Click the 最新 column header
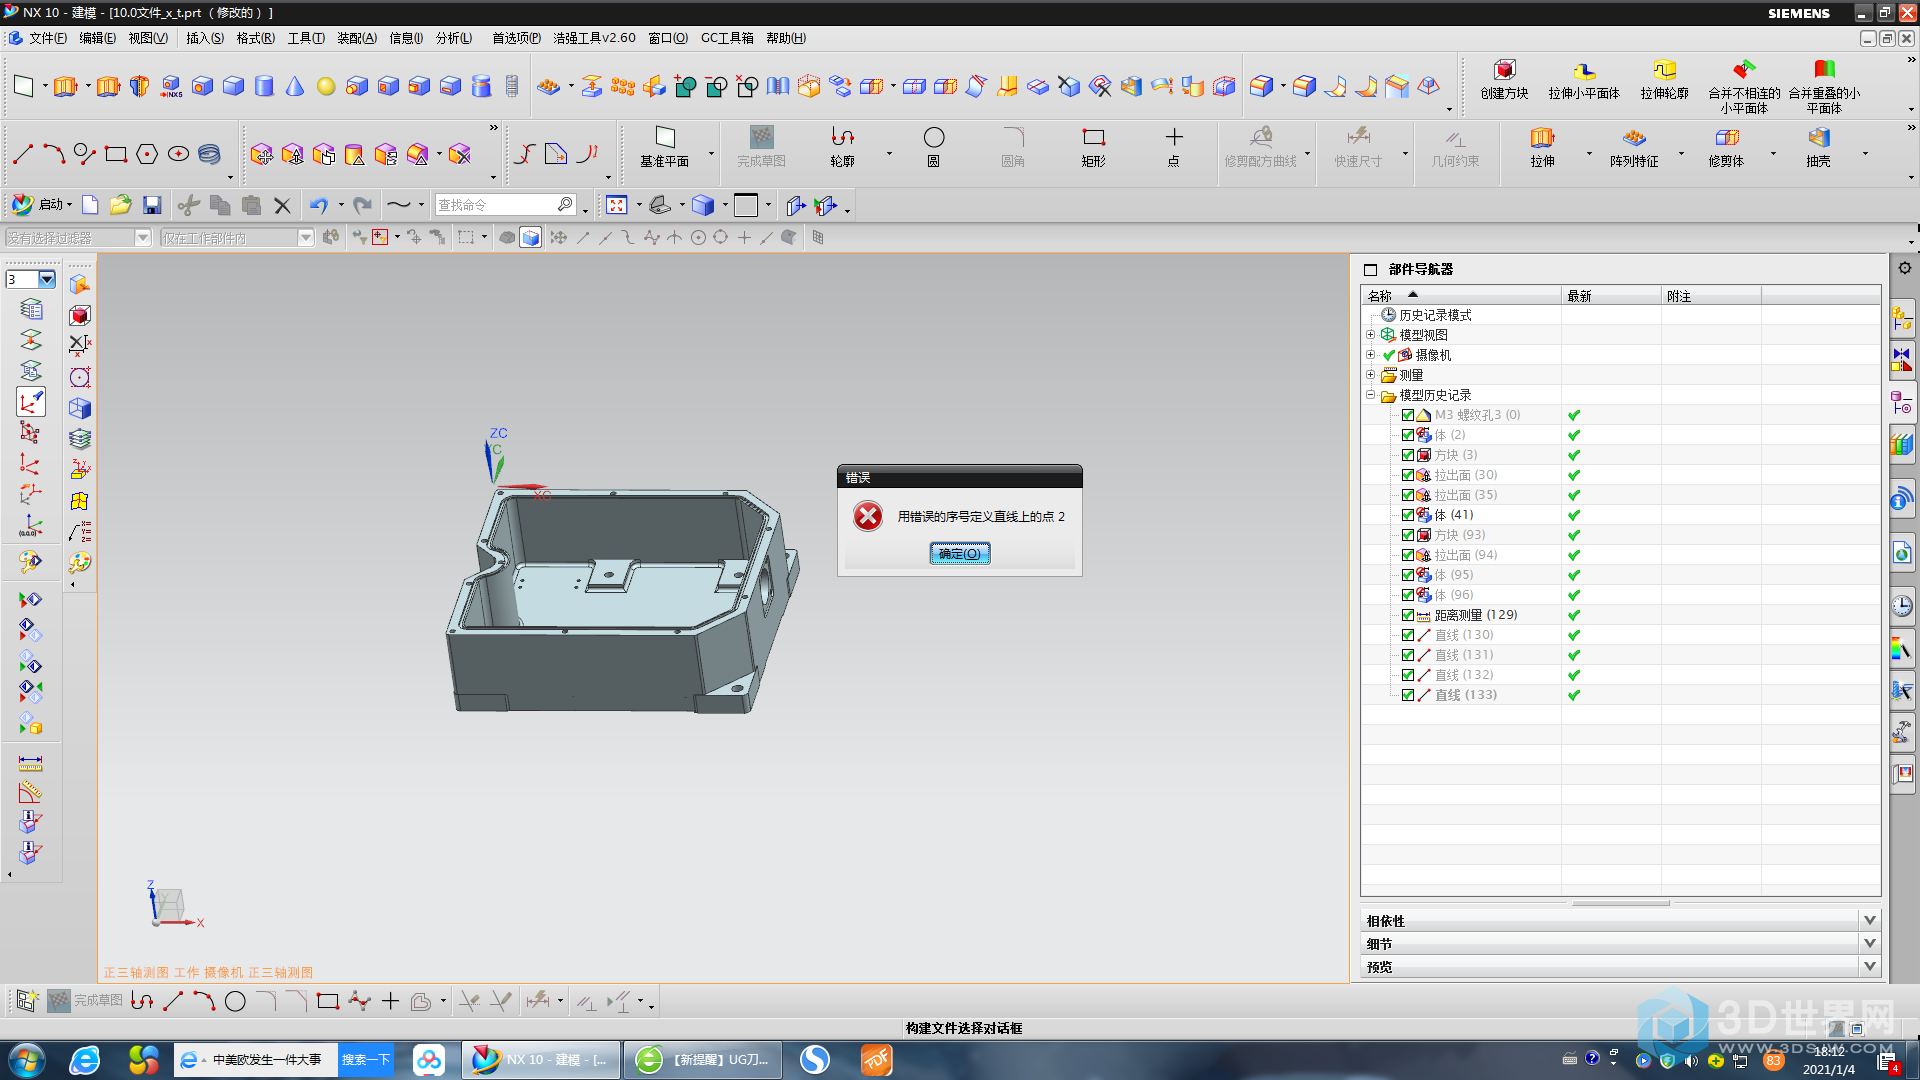 click(1610, 296)
